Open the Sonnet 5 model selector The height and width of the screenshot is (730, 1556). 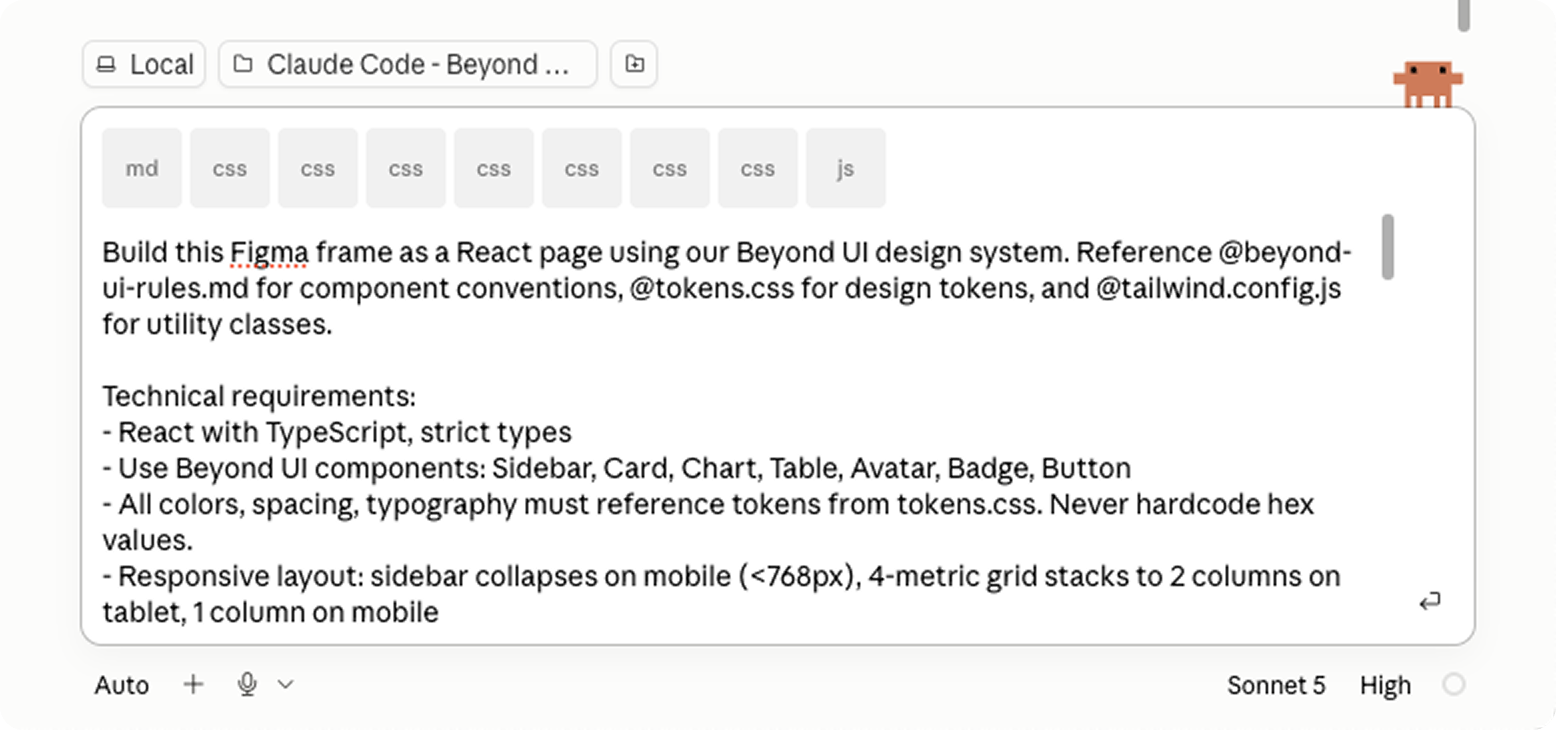click(1276, 685)
